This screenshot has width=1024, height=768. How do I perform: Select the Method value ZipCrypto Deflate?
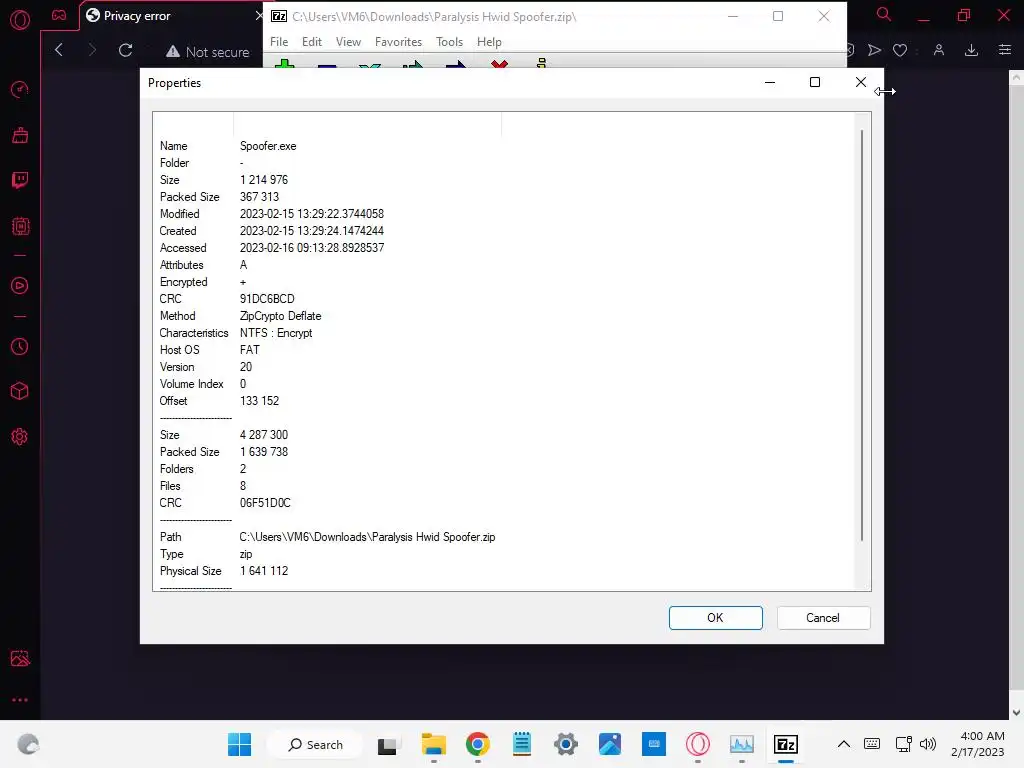point(281,315)
